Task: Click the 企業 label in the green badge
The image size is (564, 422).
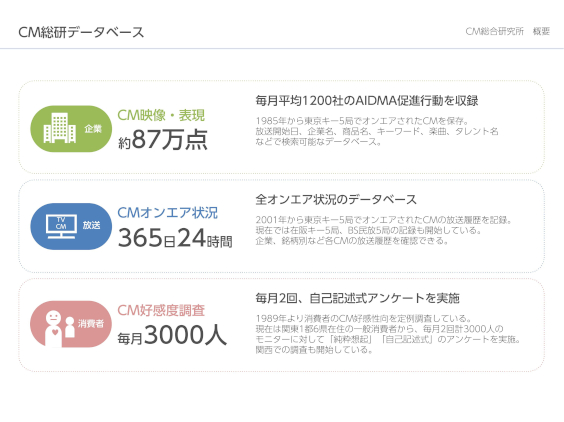Action: (93, 128)
